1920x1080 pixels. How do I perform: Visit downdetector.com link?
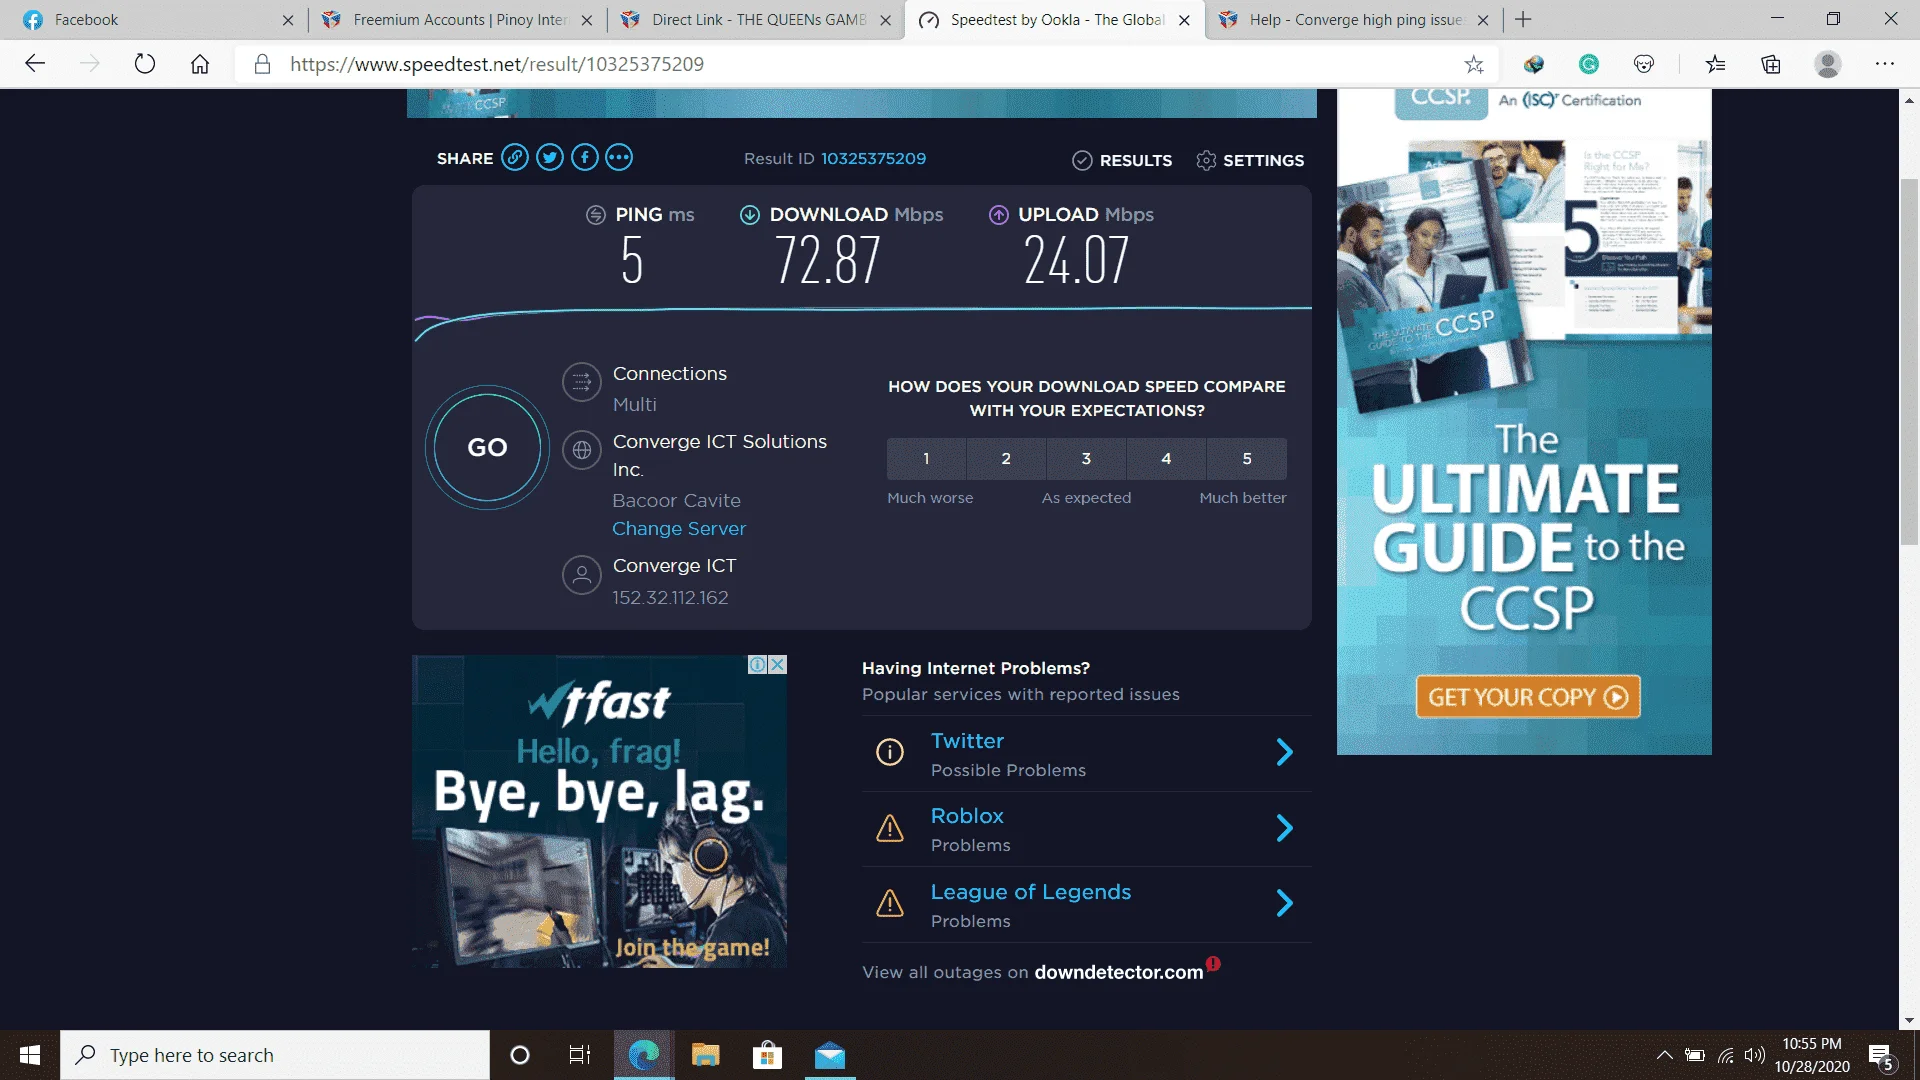point(1119,972)
